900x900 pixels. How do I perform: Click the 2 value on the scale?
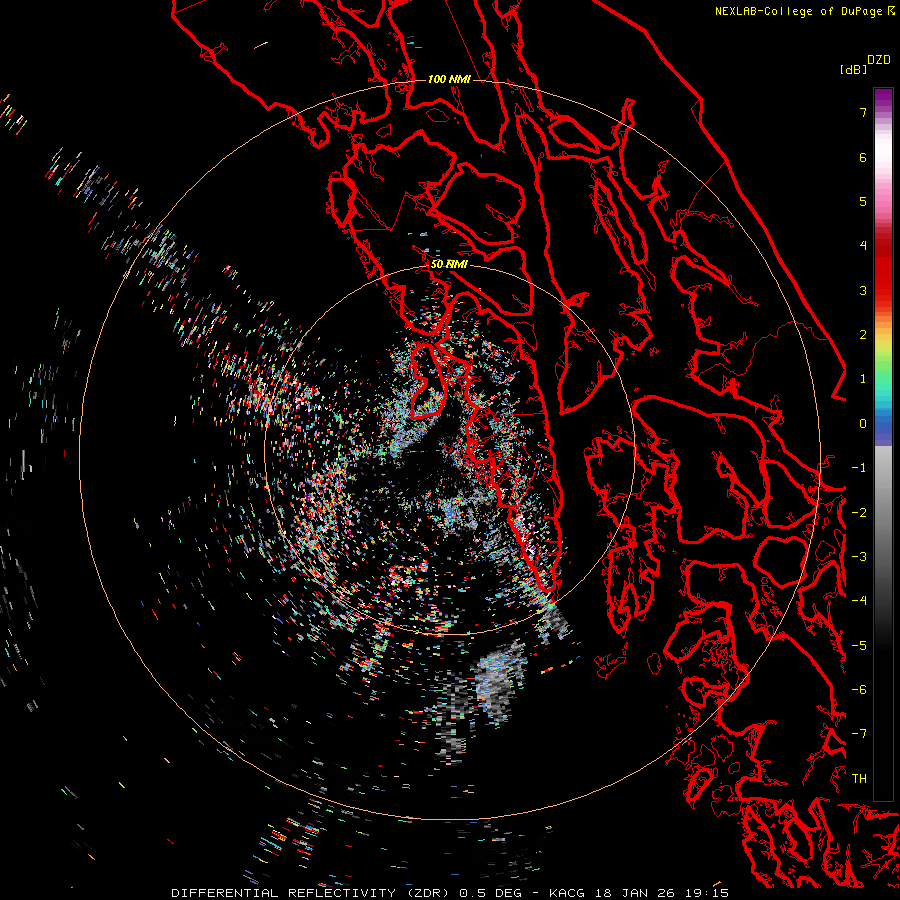pos(863,335)
